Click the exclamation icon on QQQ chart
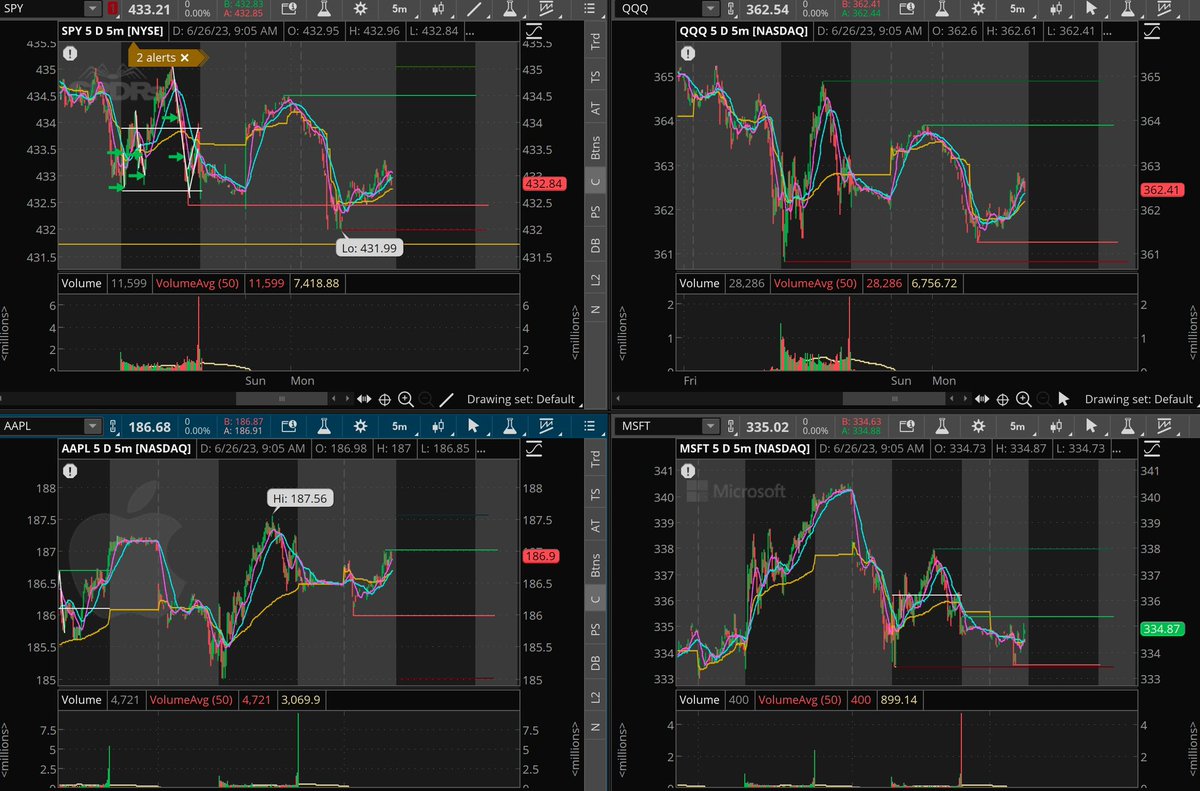The image size is (1200, 791). [687, 55]
